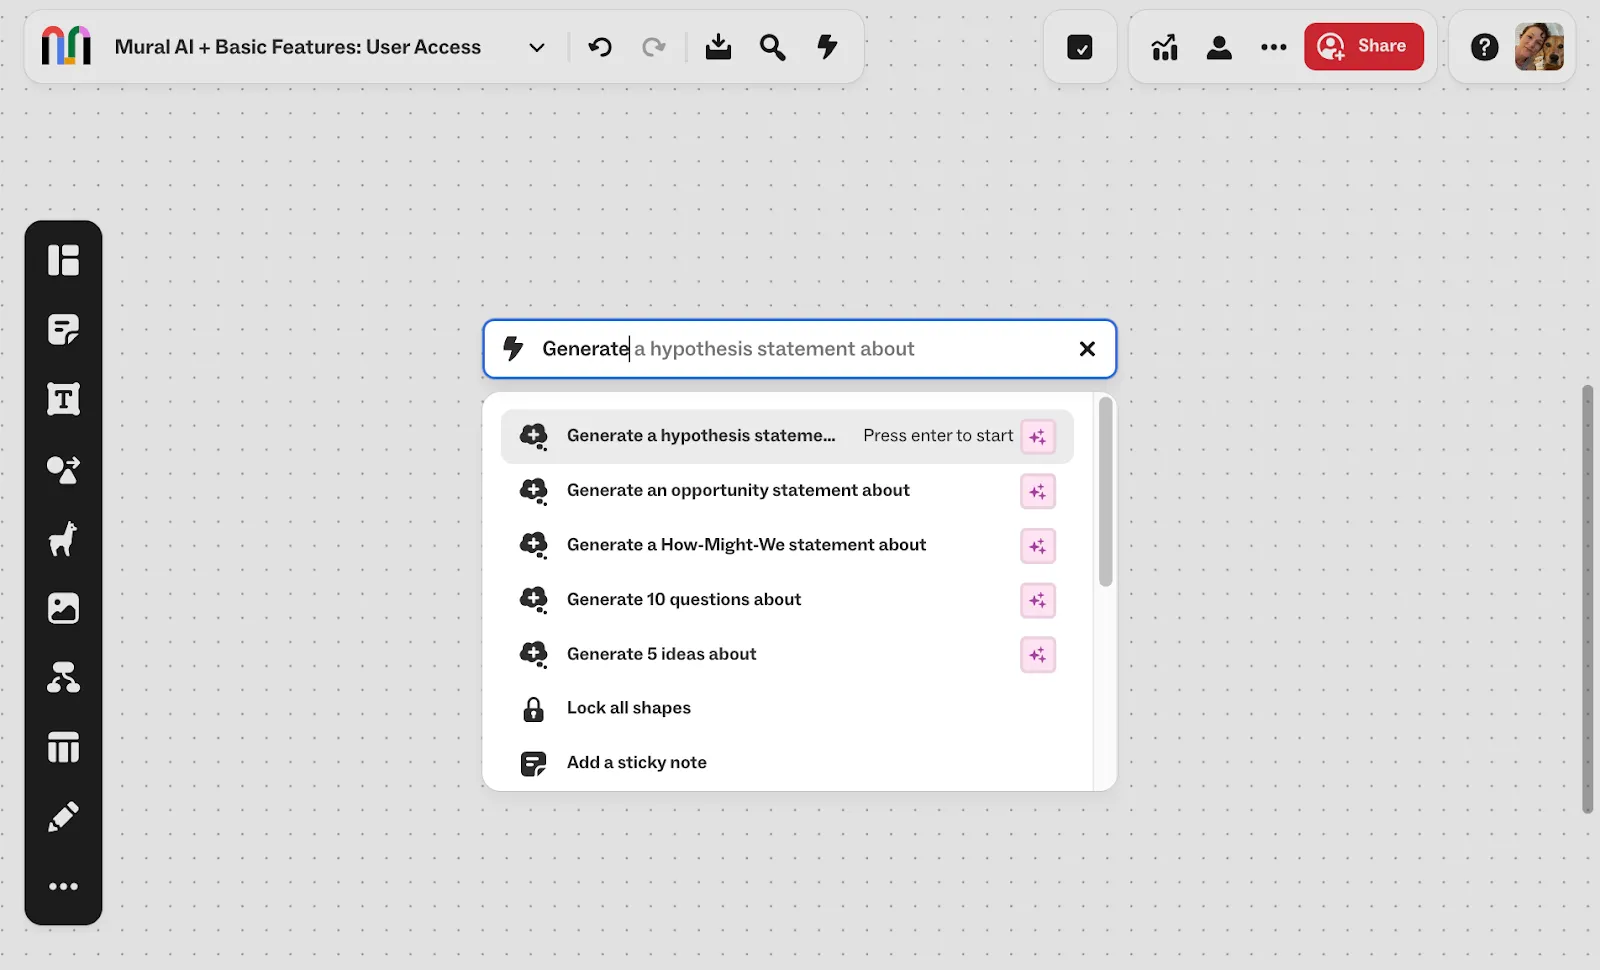Click AI sparkle badge on opportunity statement row
The height and width of the screenshot is (970, 1600).
tap(1038, 491)
